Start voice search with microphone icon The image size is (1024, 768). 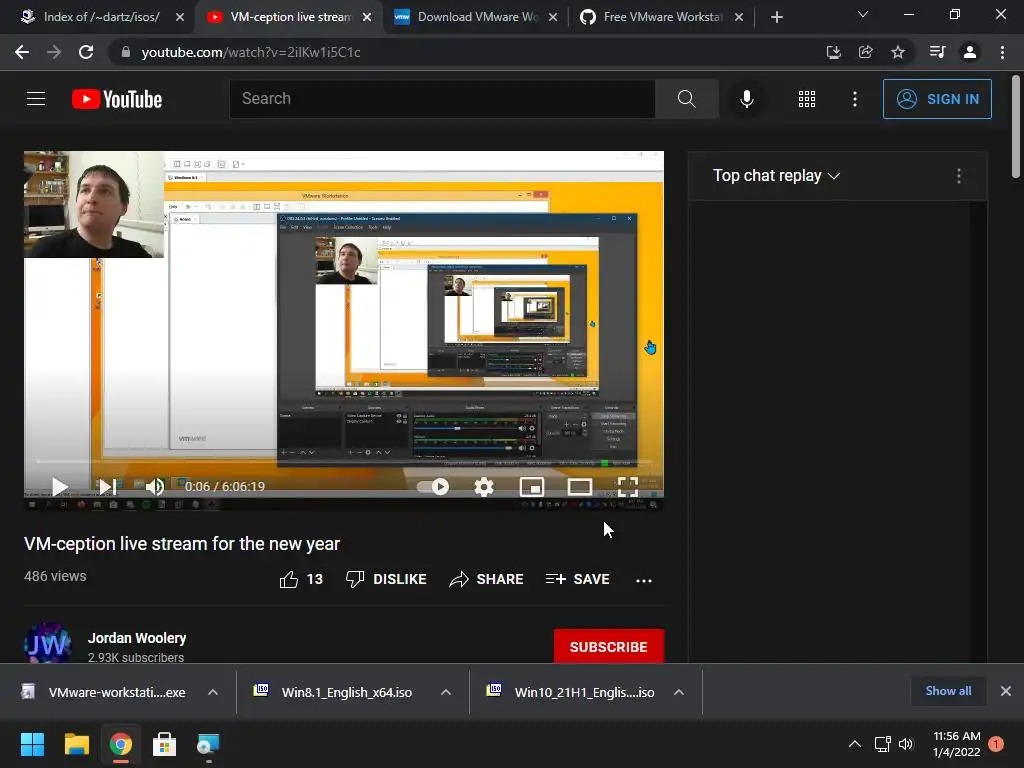point(746,99)
